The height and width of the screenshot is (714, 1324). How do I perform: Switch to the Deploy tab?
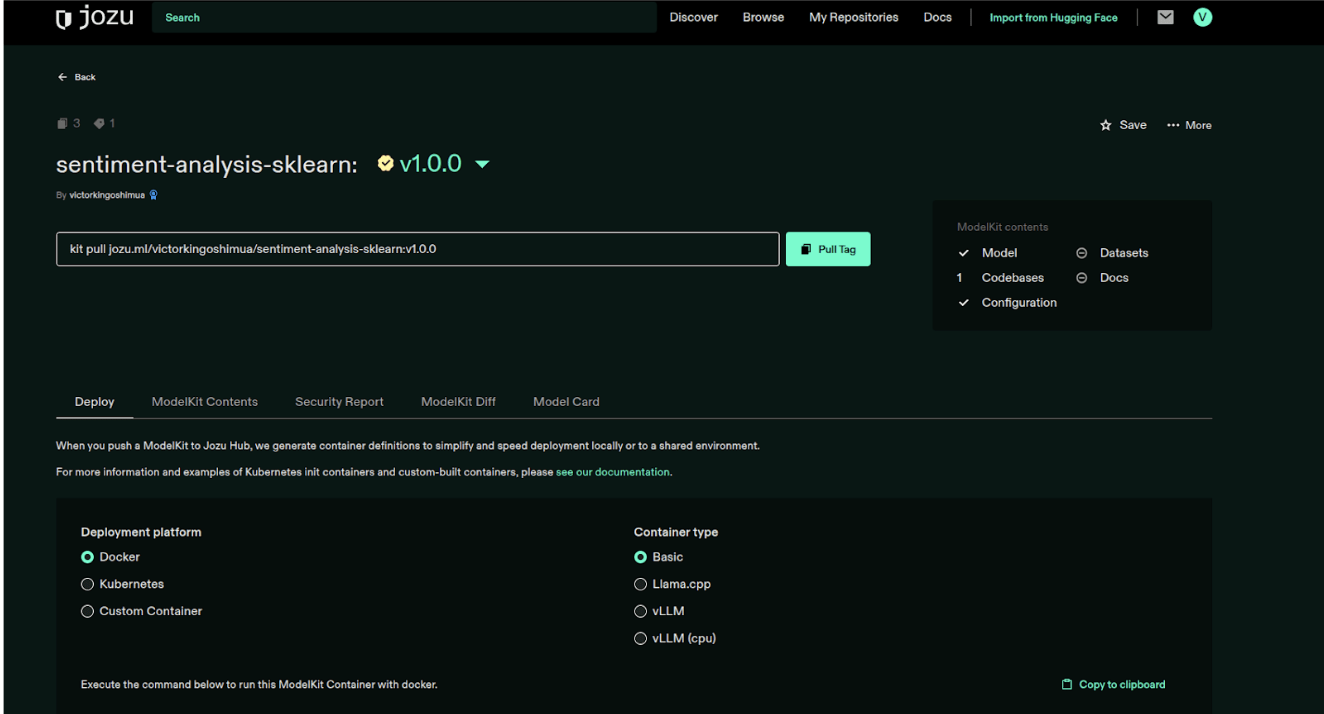click(95, 402)
